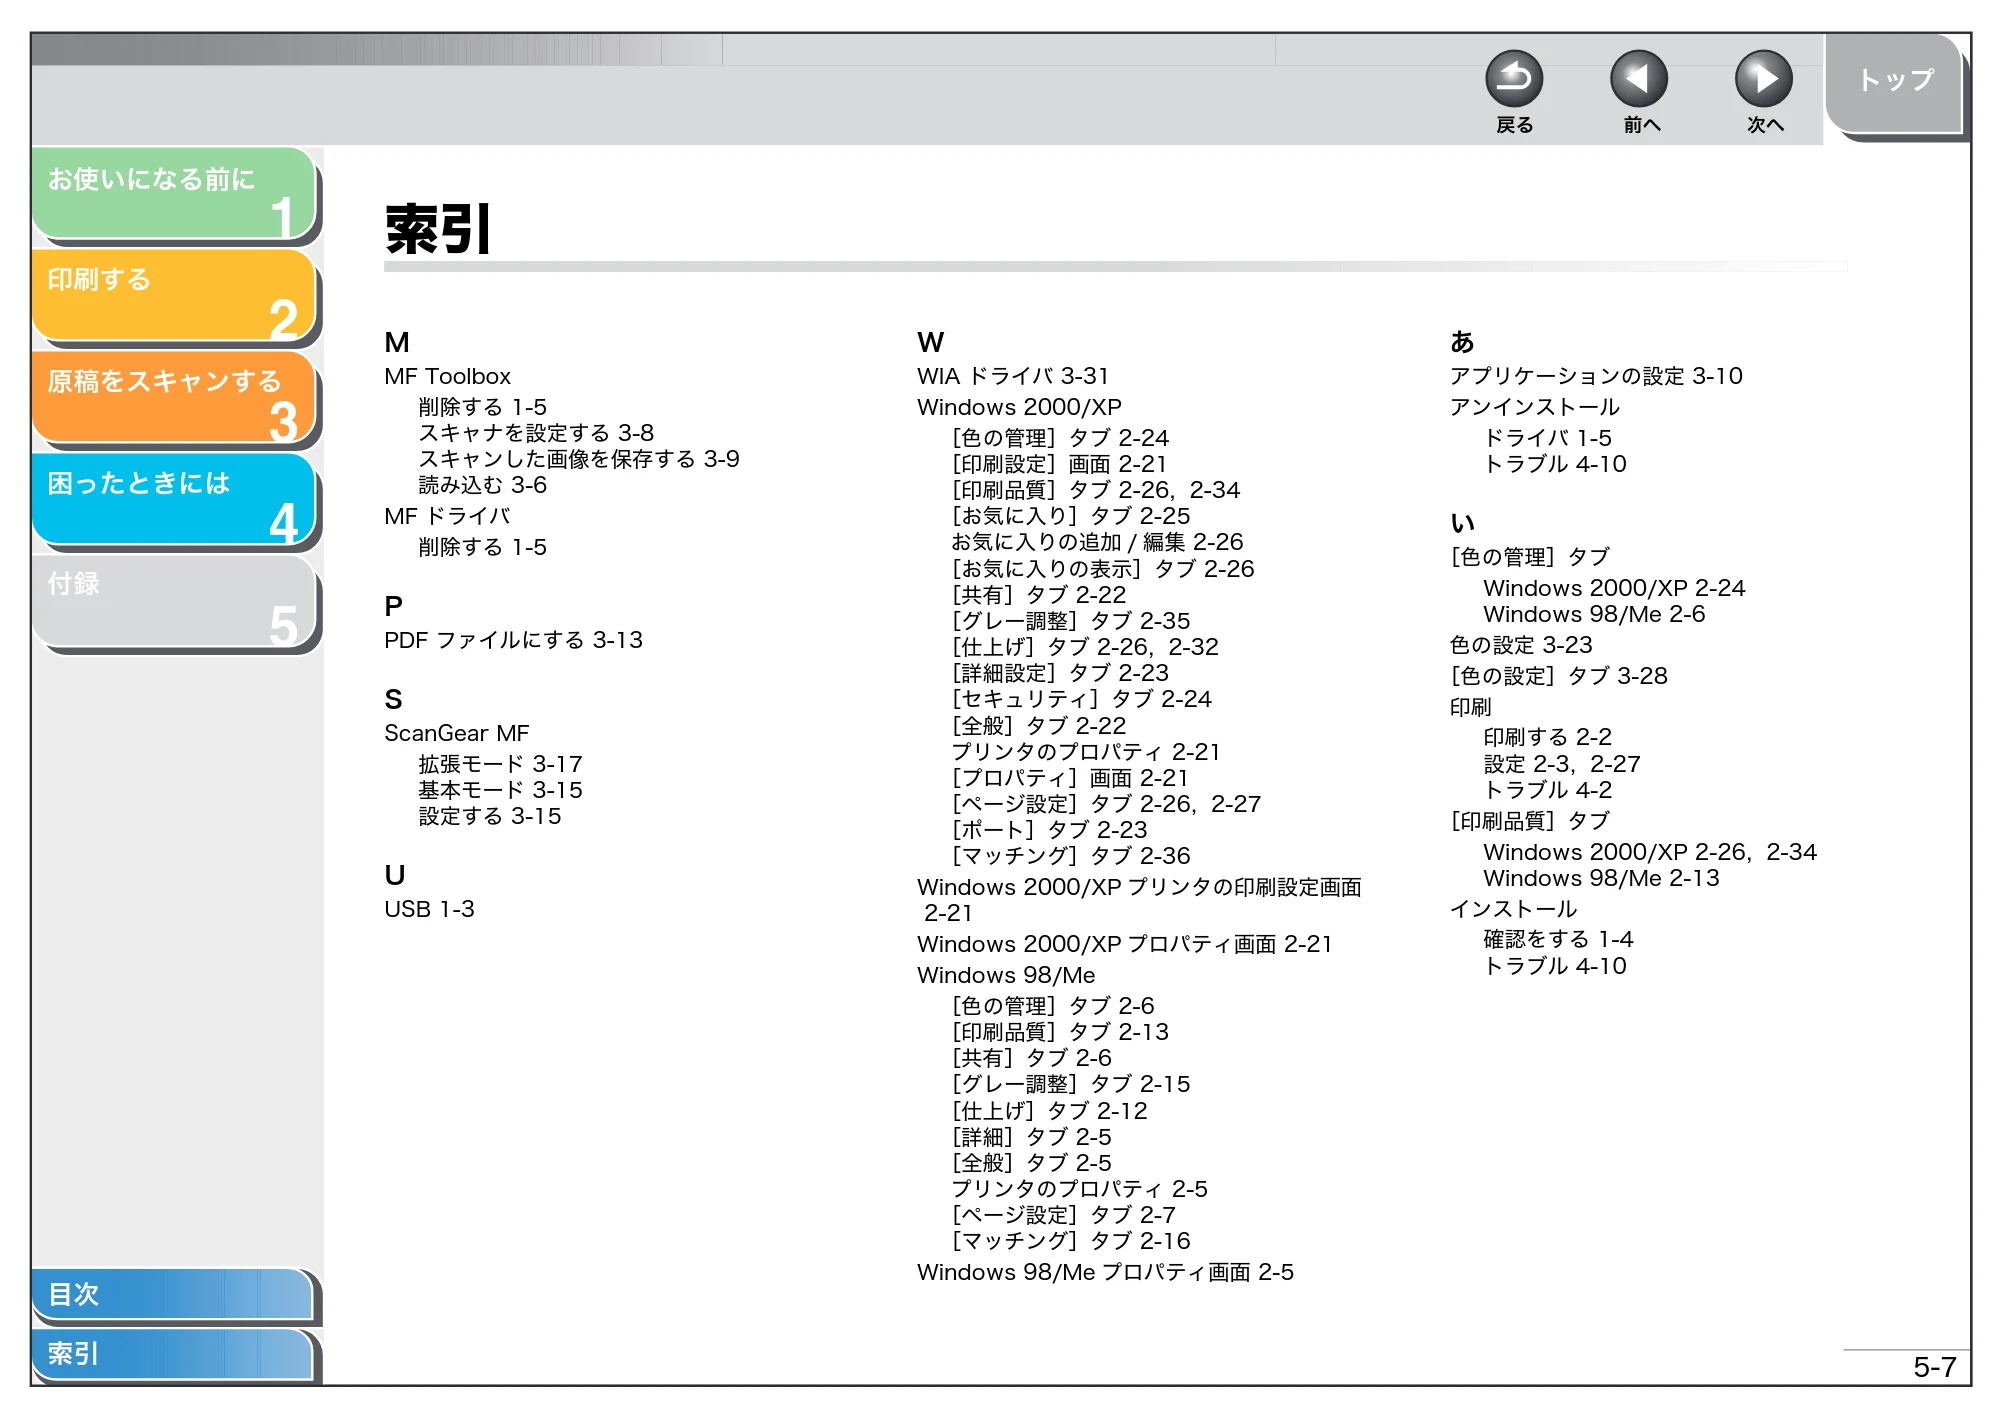Click index entry USB 1-3

pos(429,909)
